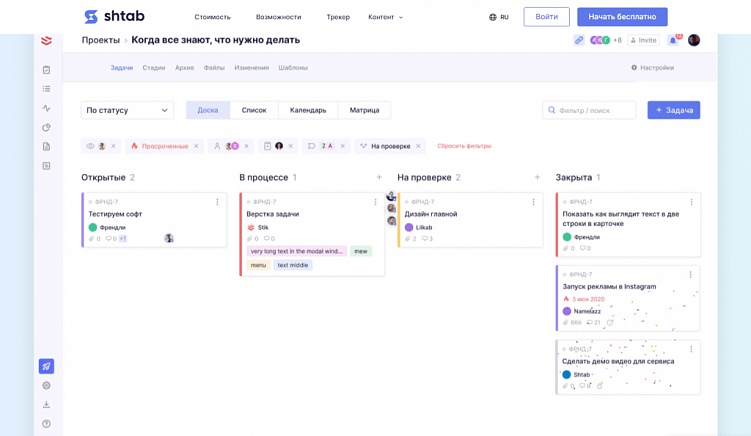
Task: Open three-dot menu on Верстка задачи card
Action: point(376,202)
